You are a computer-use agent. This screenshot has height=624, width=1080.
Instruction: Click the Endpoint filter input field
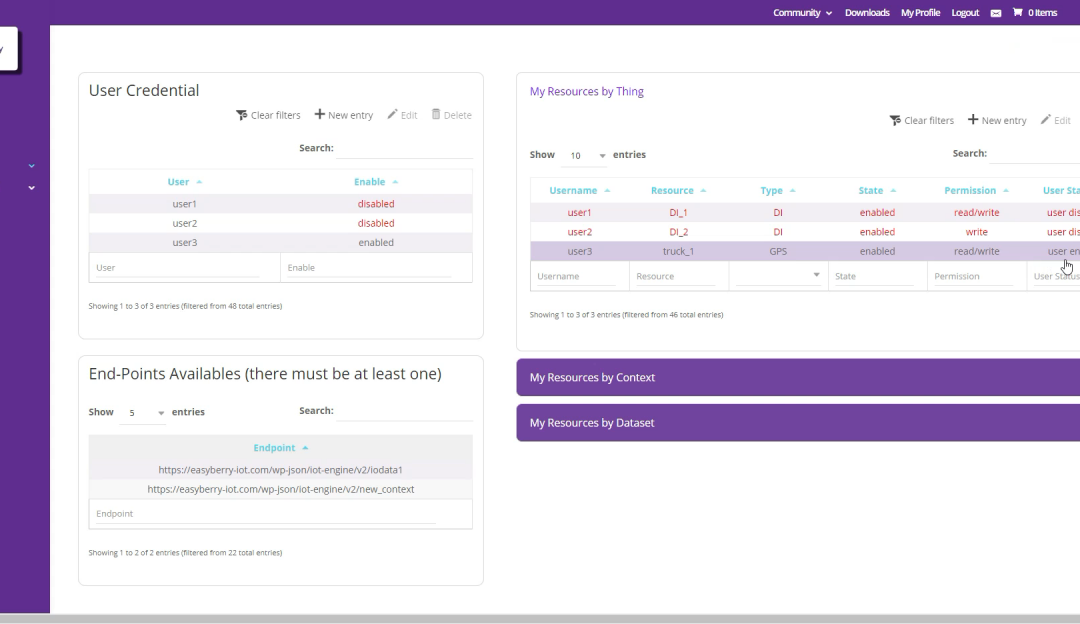click(x=265, y=514)
